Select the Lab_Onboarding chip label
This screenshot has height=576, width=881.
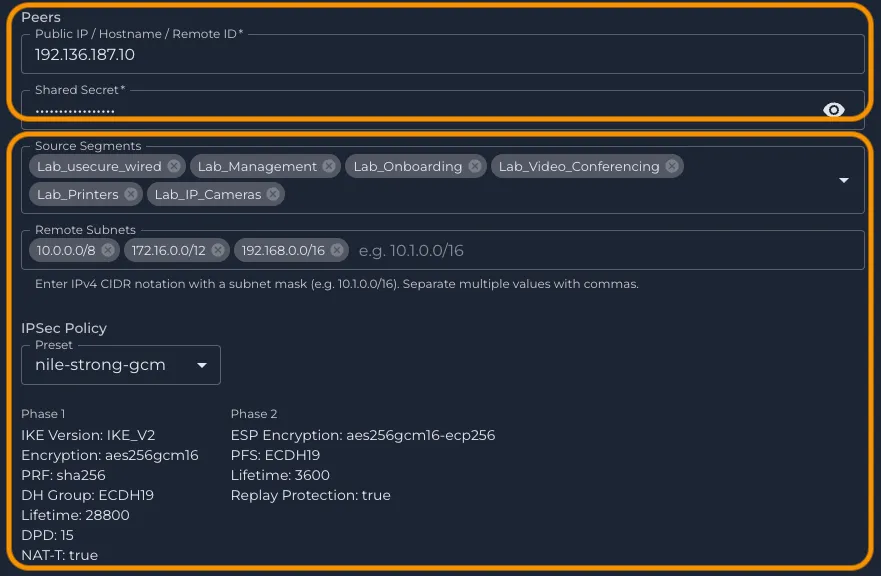point(408,166)
